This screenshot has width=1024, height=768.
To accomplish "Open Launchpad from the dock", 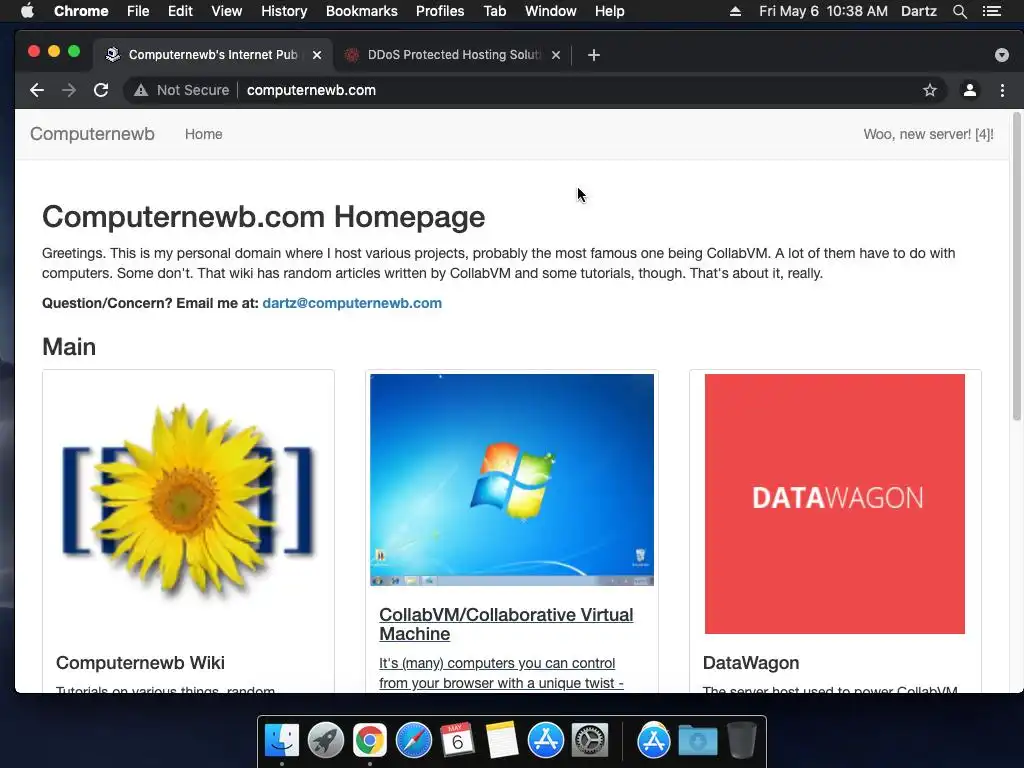I will click(x=325, y=741).
